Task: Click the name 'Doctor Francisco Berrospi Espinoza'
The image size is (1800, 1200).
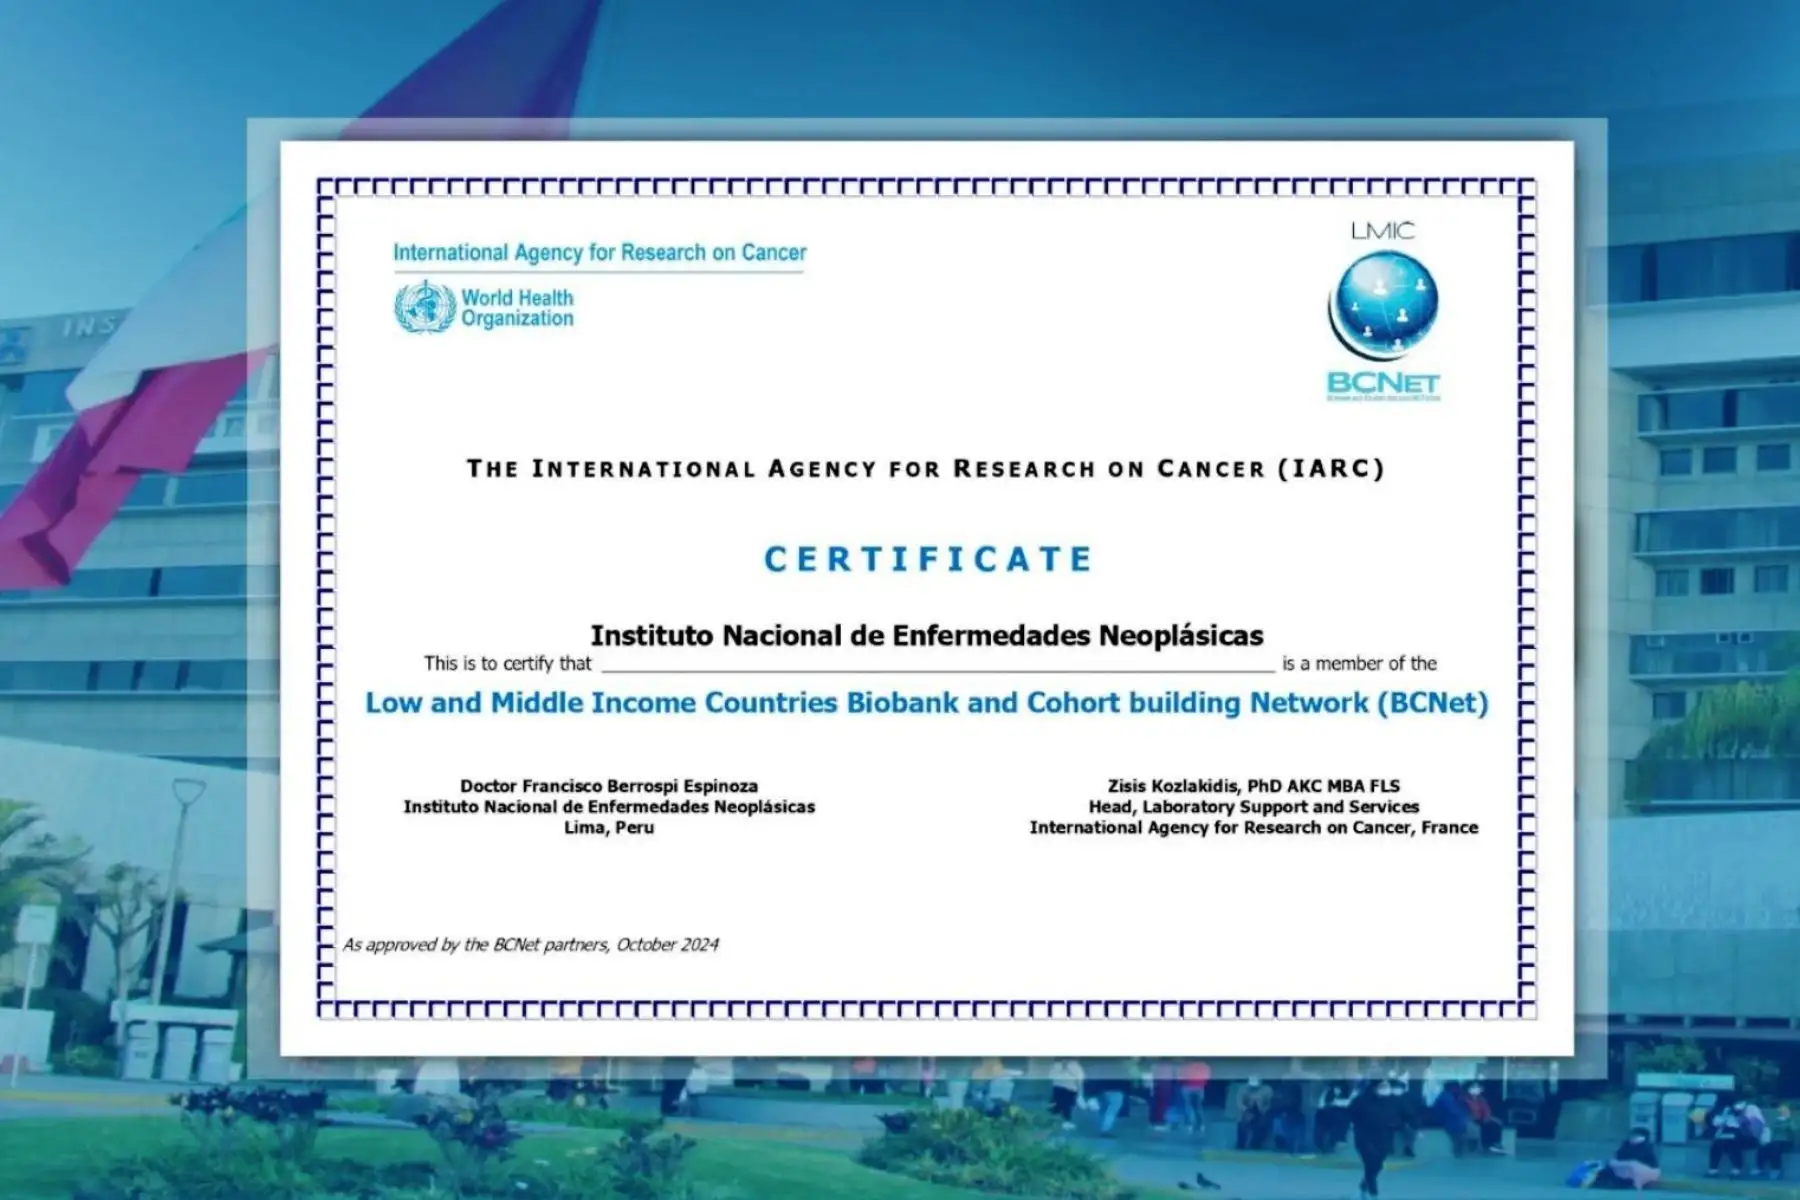Action: (x=609, y=786)
